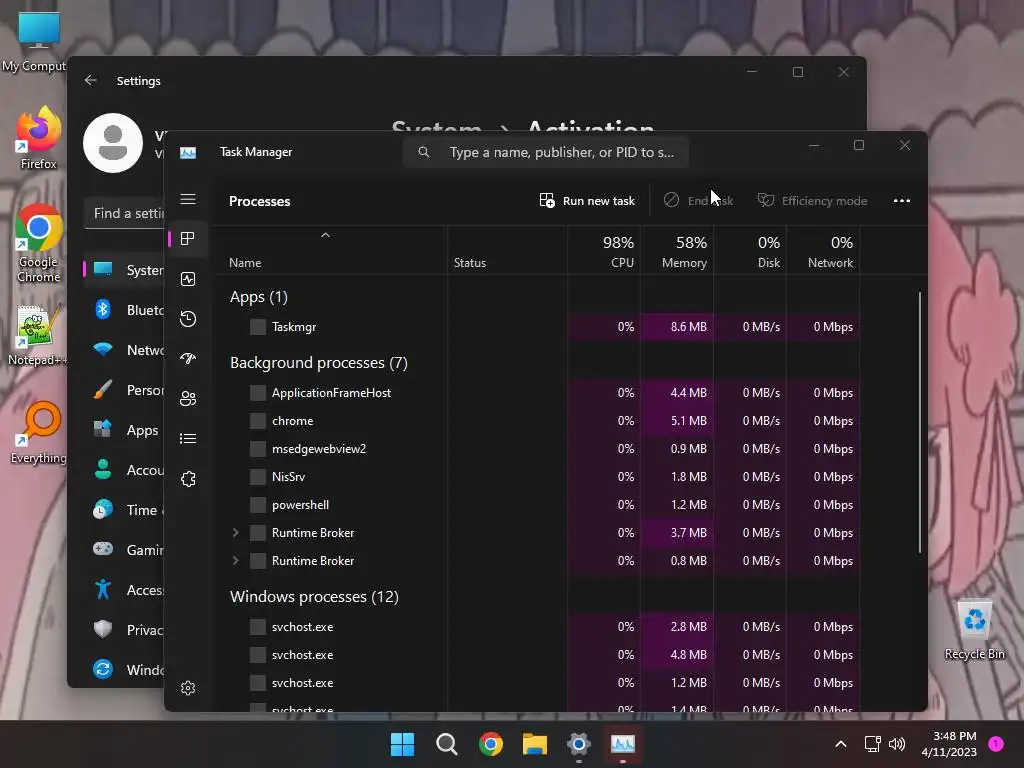This screenshot has height=768, width=1024.
Task: Open File Explorer from taskbar
Action: pyautogui.click(x=534, y=744)
